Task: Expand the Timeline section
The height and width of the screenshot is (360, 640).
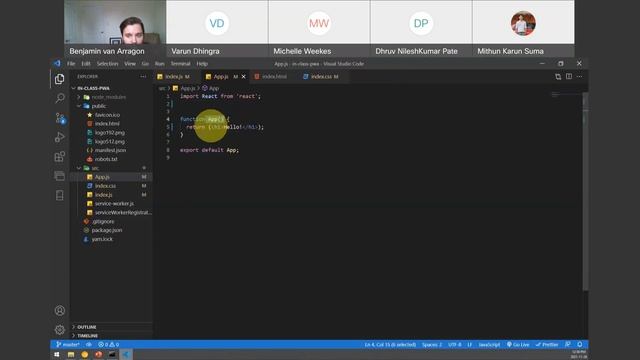Action: coord(87,336)
